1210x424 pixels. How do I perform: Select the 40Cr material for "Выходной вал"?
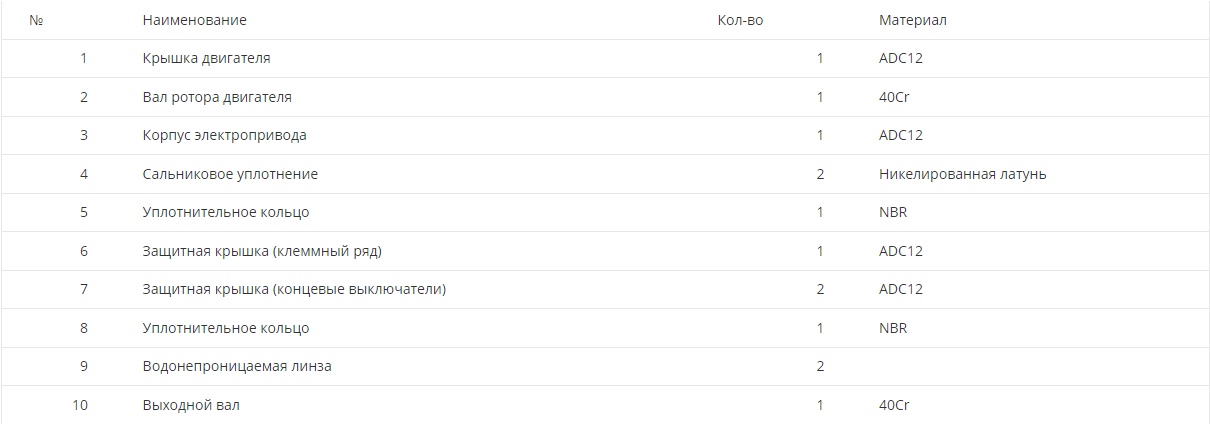pos(893,405)
